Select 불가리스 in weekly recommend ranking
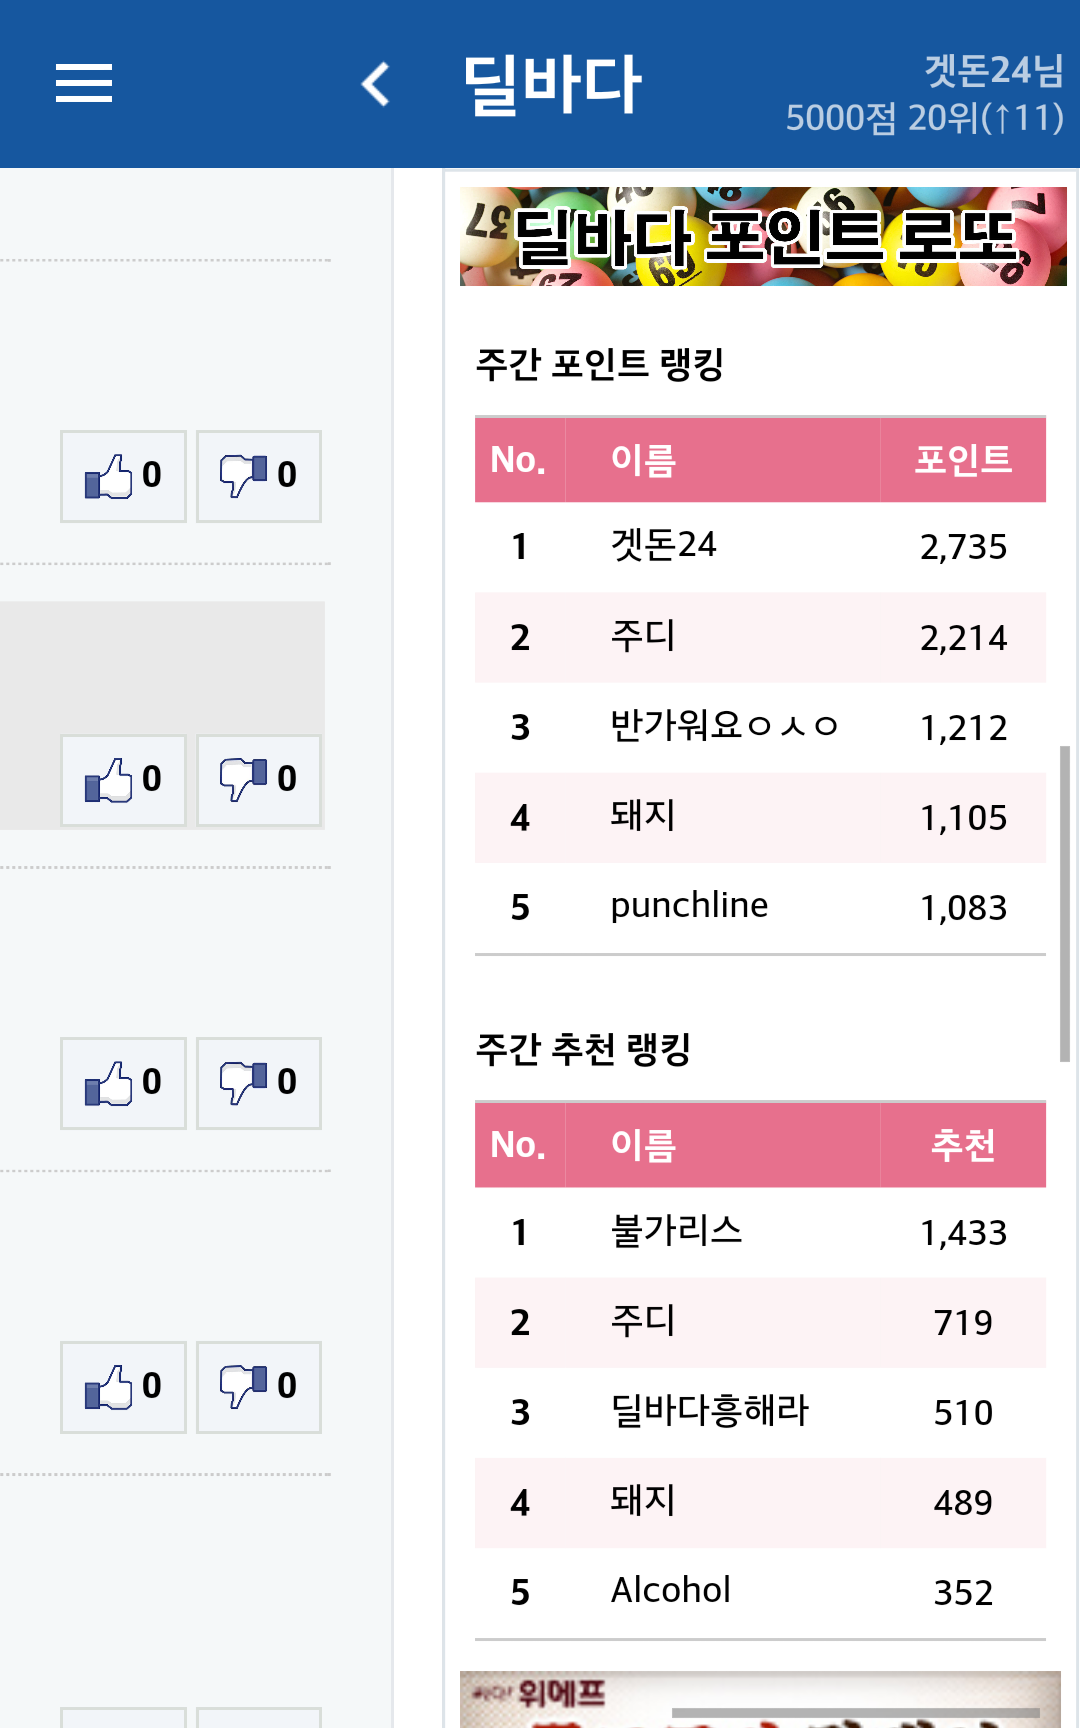Viewport: 1080px width, 1728px height. tap(676, 1231)
